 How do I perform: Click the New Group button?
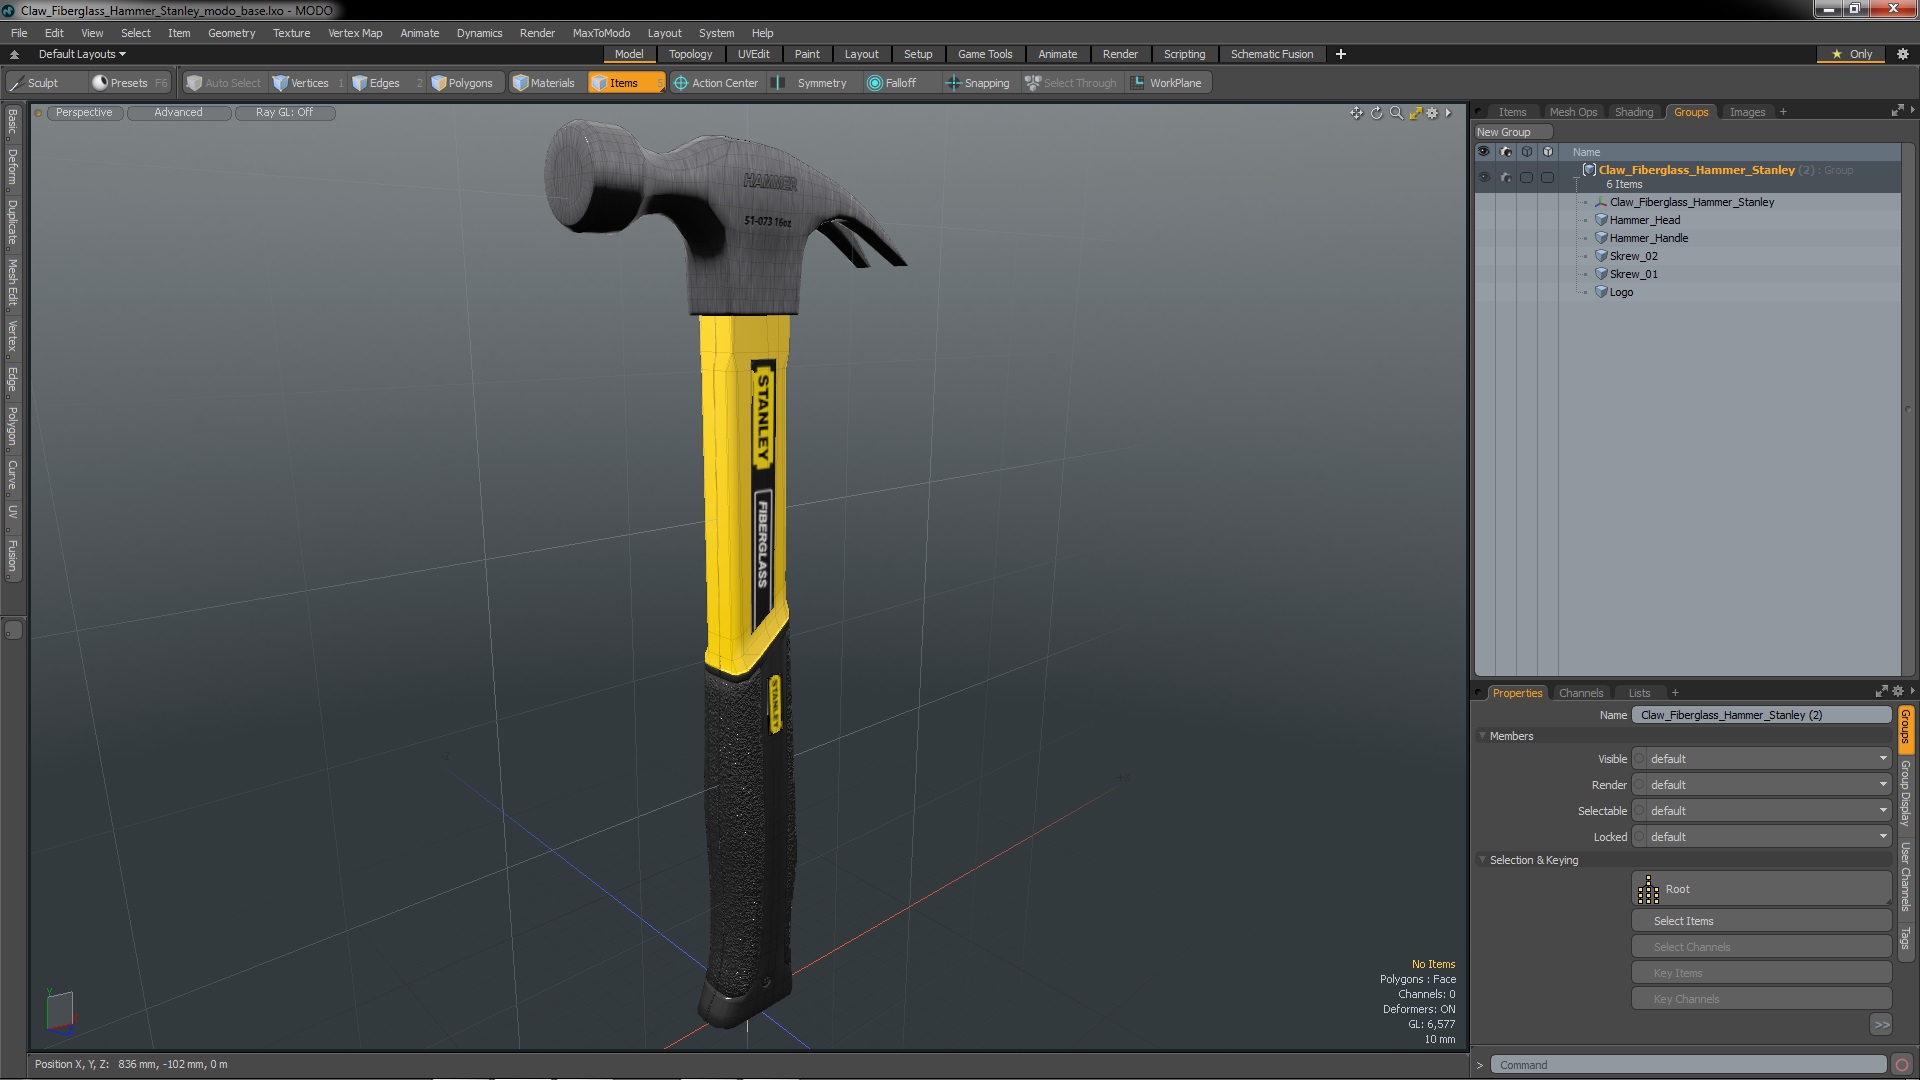pyautogui.click(x=1504, y=132)
